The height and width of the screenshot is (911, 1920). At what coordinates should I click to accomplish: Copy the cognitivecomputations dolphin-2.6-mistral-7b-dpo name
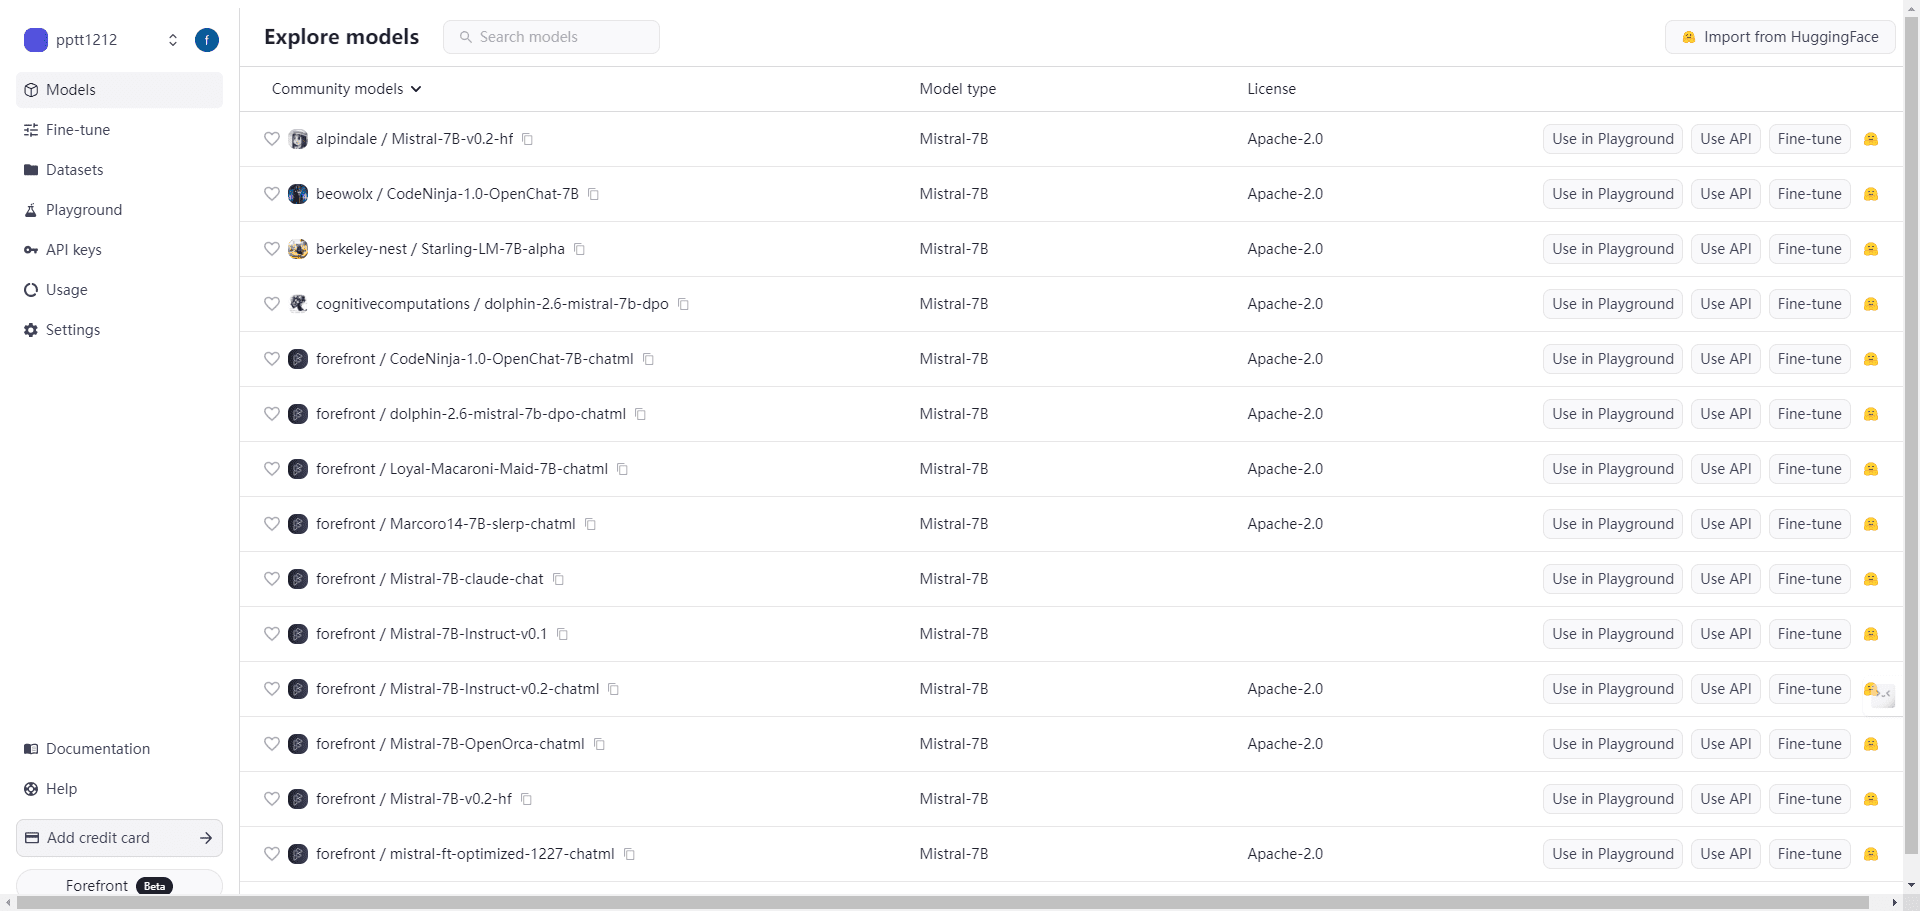pyautogui.click(x=683, y=304)
